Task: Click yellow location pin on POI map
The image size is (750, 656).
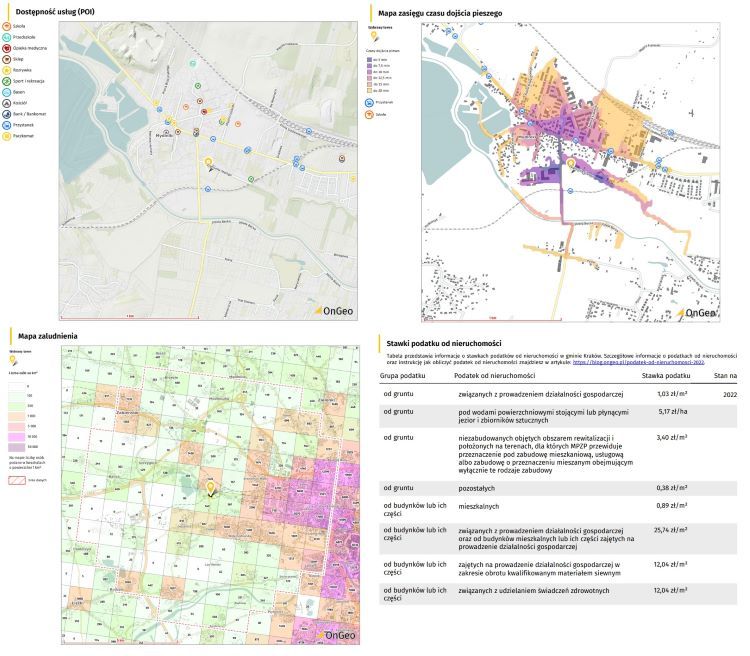Action: pyautogui.click(x=209, y=161)
